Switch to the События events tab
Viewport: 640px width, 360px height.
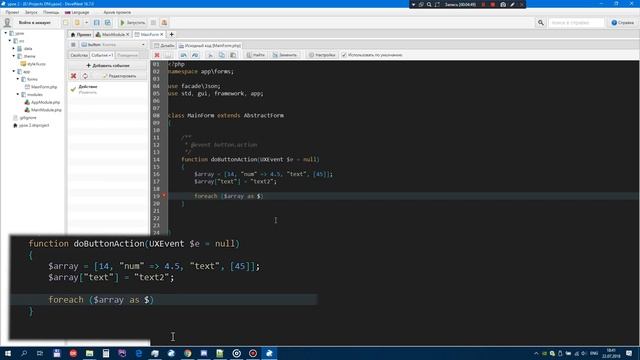[x=102, y=55]
